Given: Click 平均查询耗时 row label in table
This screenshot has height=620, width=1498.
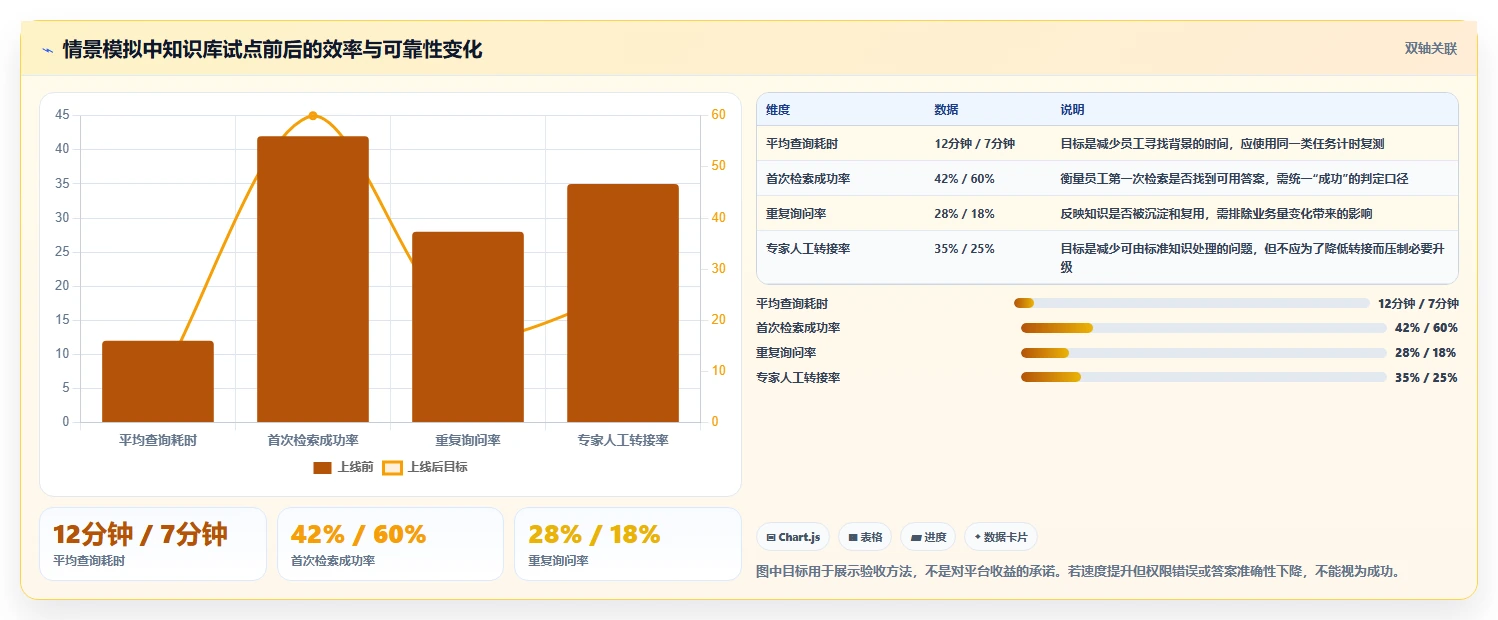Looking at the screenshot, I should (x=802, y=144).
